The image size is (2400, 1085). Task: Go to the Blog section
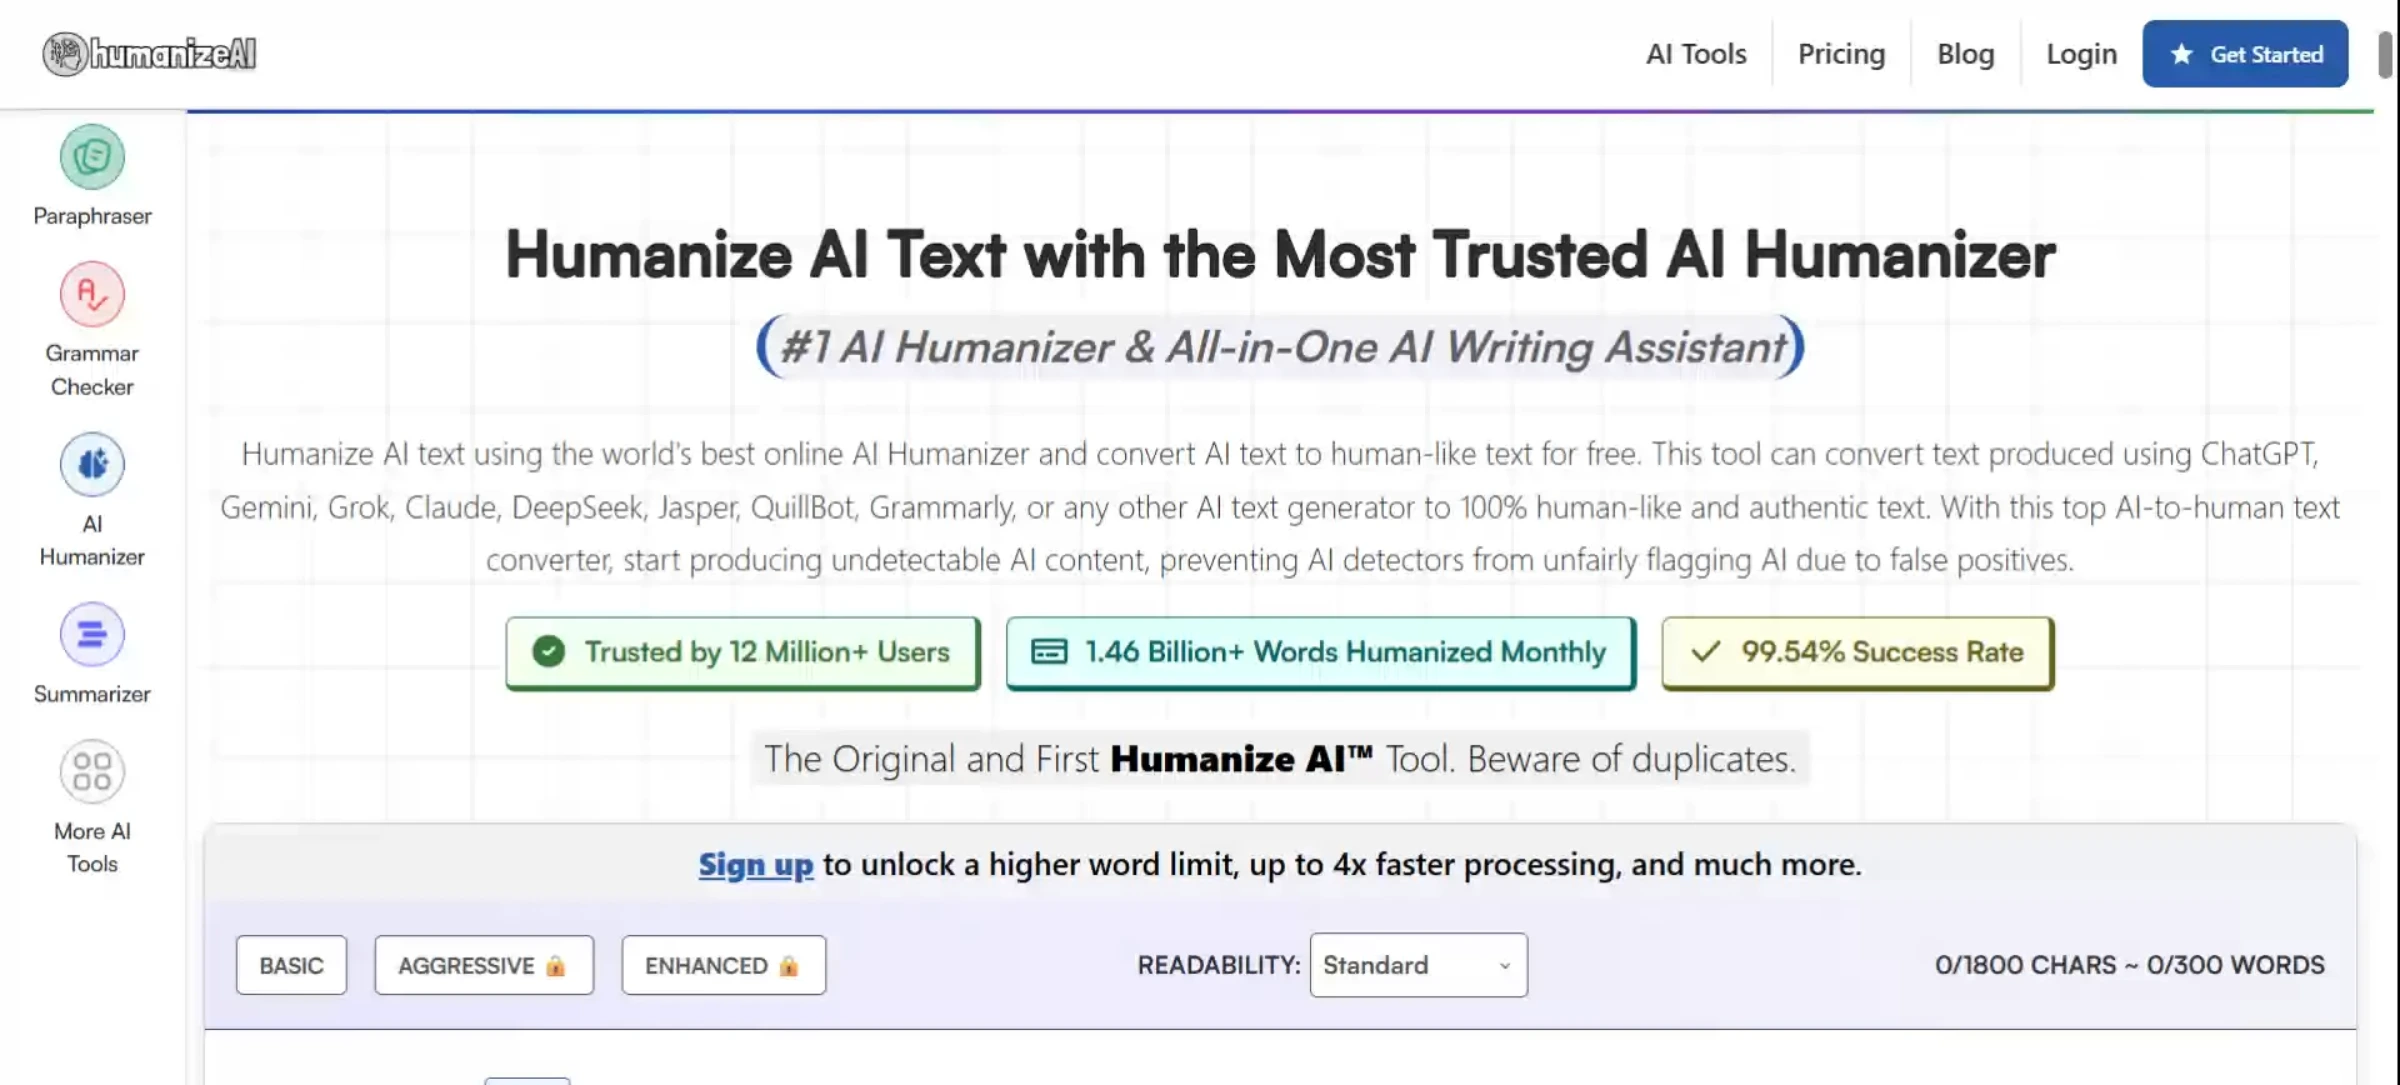1964,53
